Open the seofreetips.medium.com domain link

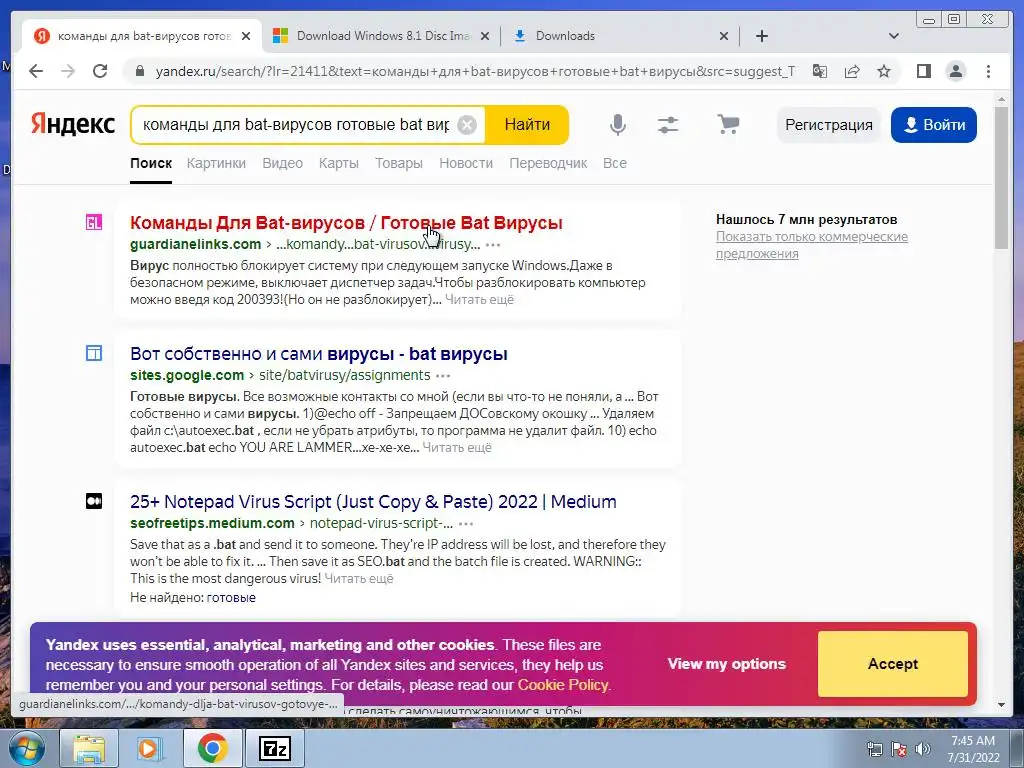pos(212,523)
